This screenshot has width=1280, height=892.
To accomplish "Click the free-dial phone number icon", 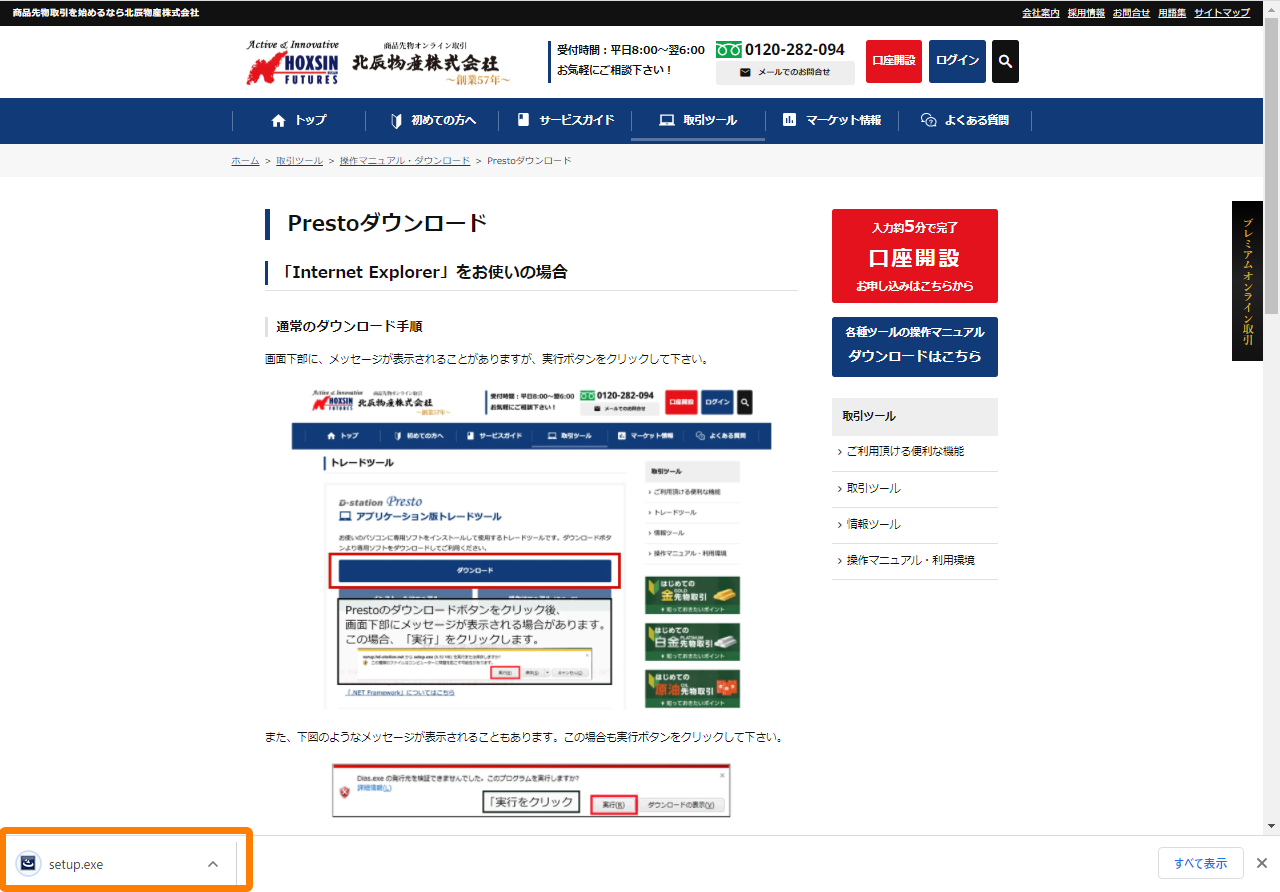I will 728,49.
